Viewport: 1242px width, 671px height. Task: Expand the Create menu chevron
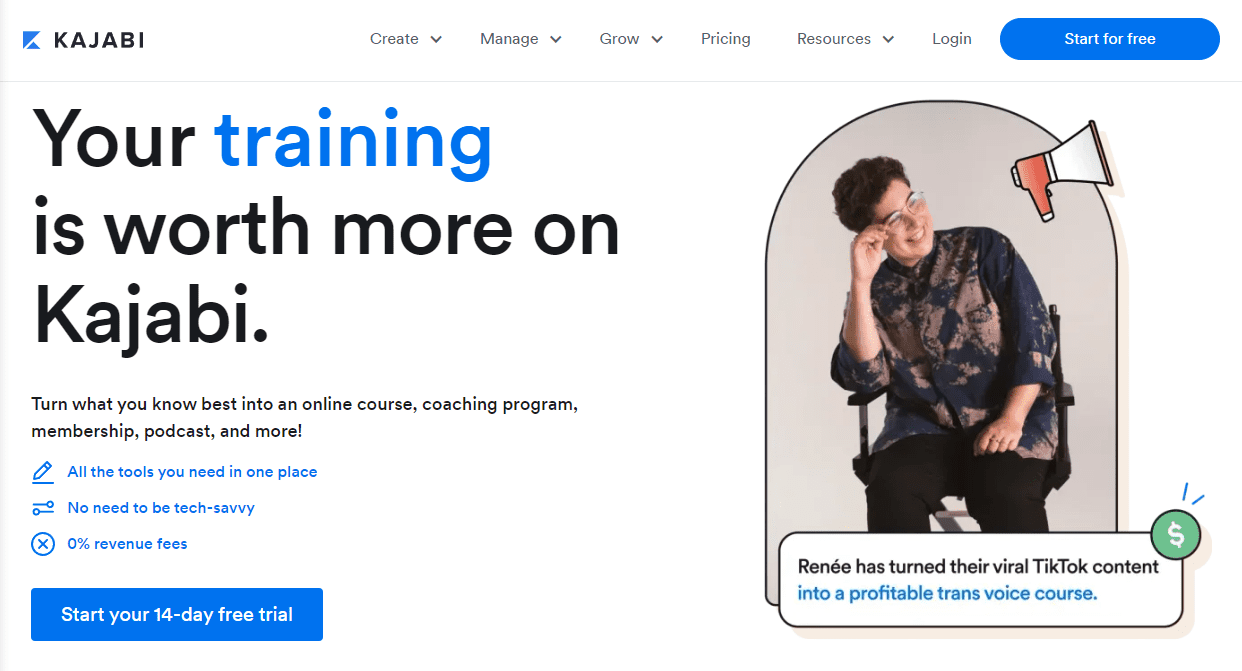[436, 40]
